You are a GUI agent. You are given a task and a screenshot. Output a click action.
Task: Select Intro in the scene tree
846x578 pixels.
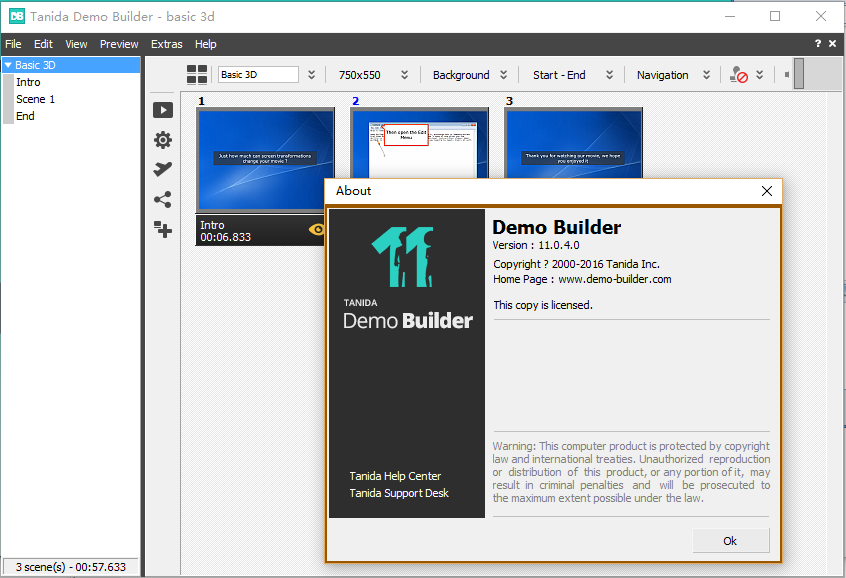(x=28, y=82)
